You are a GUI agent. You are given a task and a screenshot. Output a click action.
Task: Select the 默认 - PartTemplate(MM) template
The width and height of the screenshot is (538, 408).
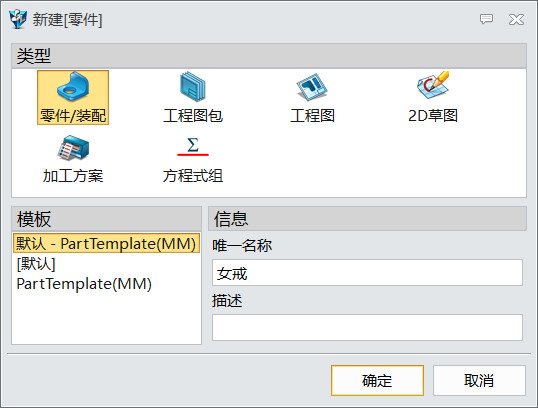coord(106,243)
